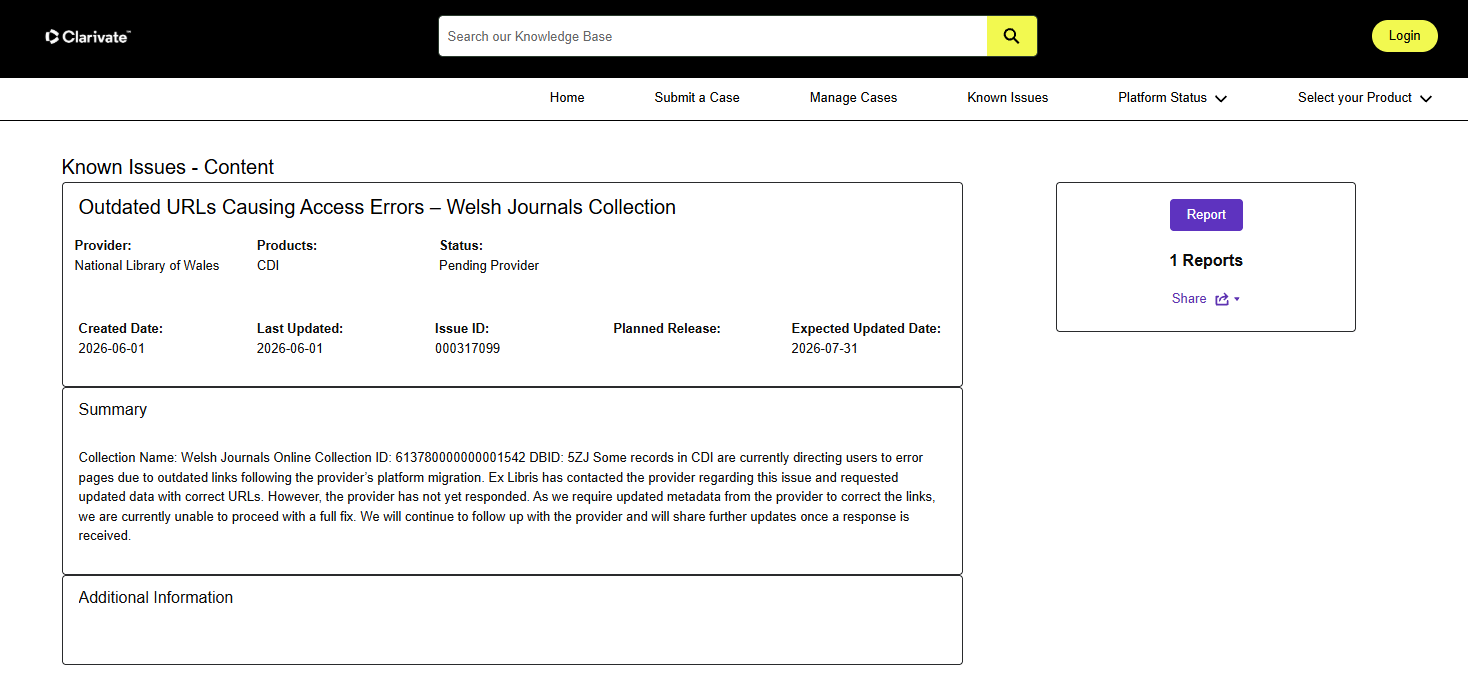The image size is (1468, 685).
Task: Click Created Date value 2026-06-01
Action: (x=112, y=349)
